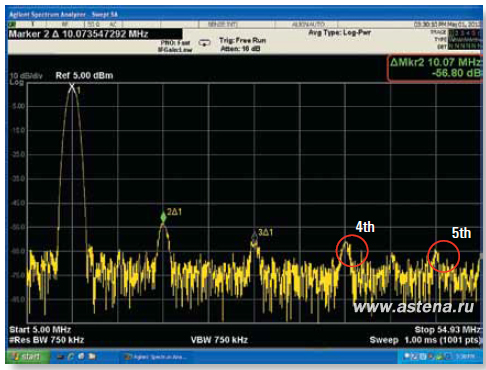The width and height of the screenshot is (486, 370).
Task: Select the 3Δ1 delta marker
Action: click(254, 236)
